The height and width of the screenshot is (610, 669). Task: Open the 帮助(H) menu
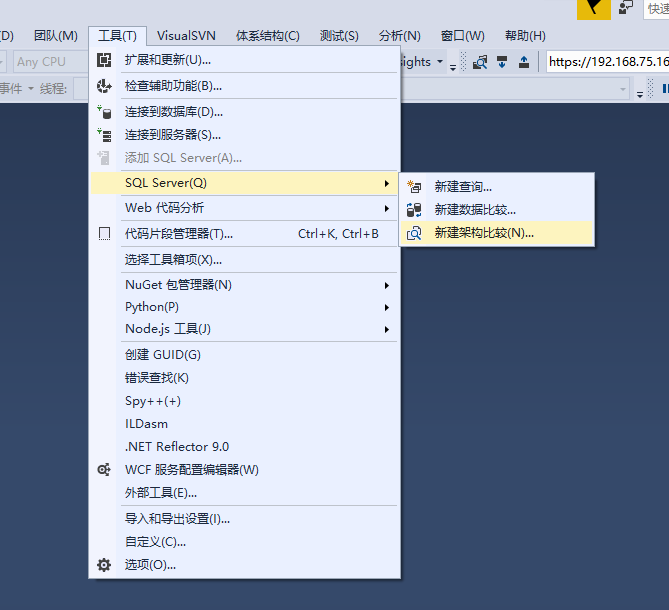[x=525, y=36]
